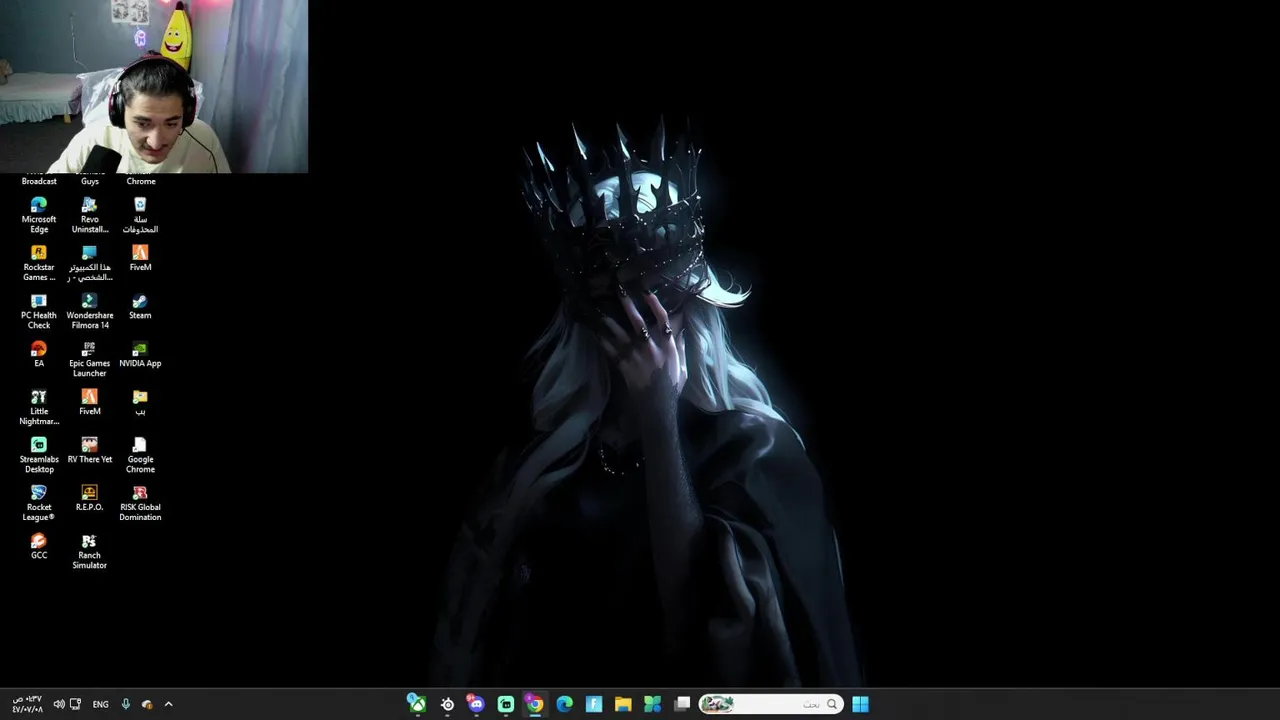Open volume control in system tray
Screen dimensions: 1280x720
click(58, 704)
